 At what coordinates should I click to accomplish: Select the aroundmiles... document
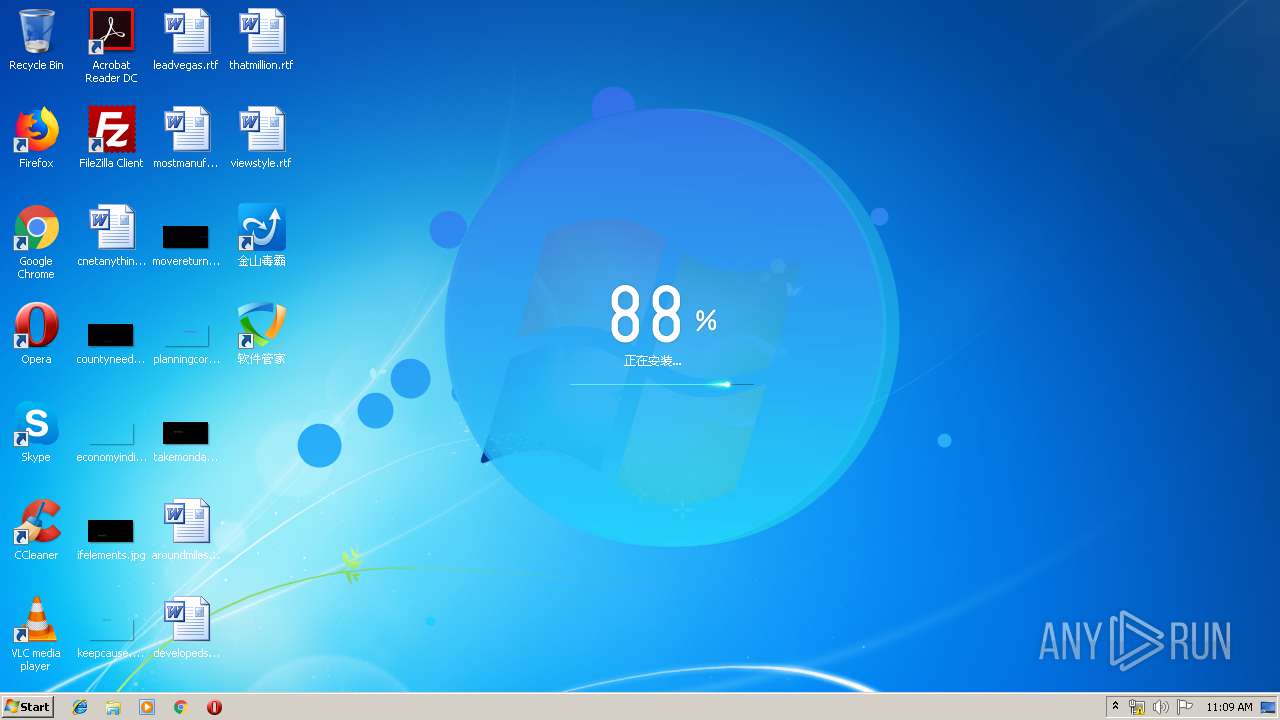(186, 530)
